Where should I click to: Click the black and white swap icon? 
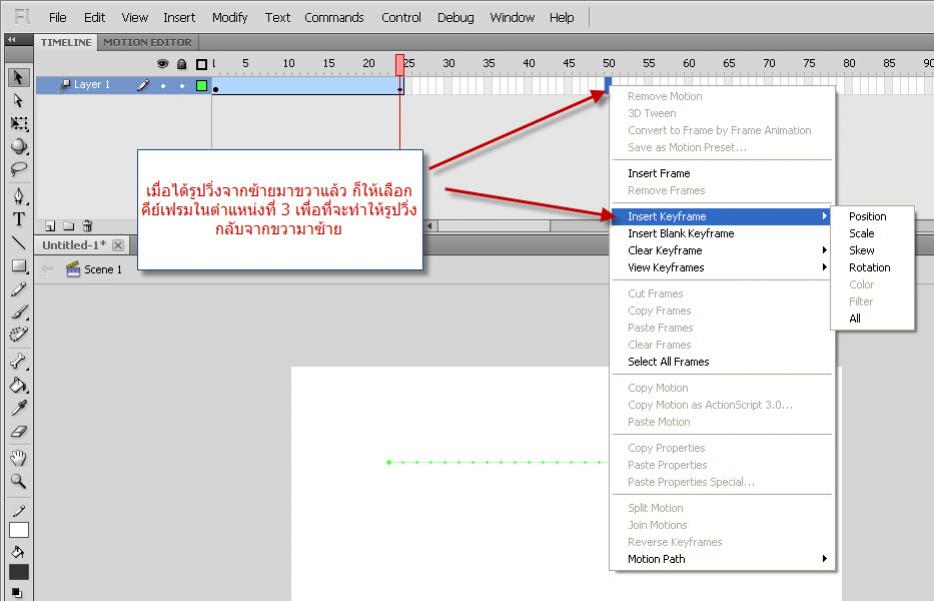17,593
